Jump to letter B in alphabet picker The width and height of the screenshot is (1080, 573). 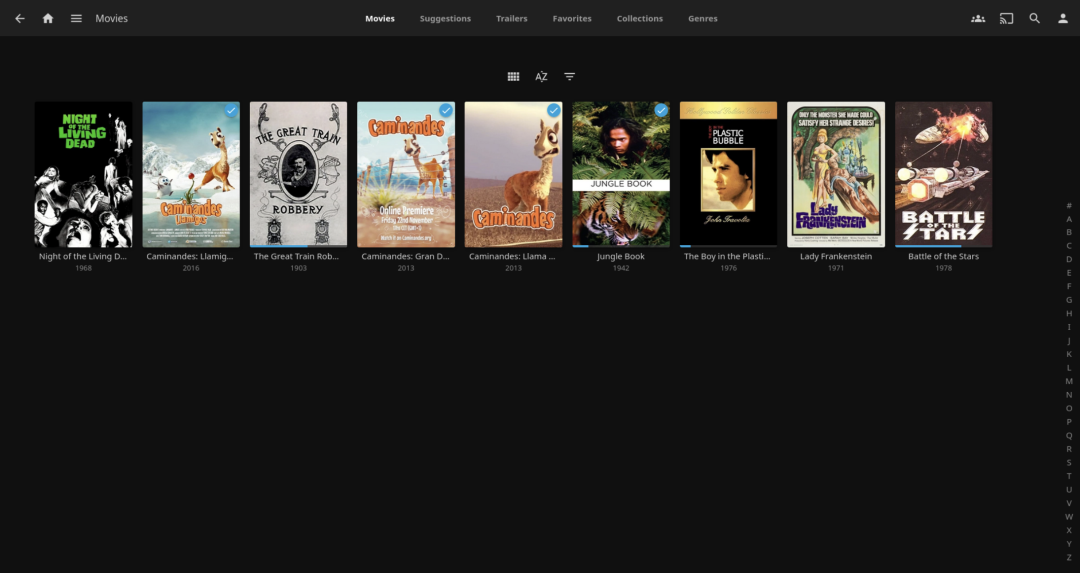coord(1069,232)
